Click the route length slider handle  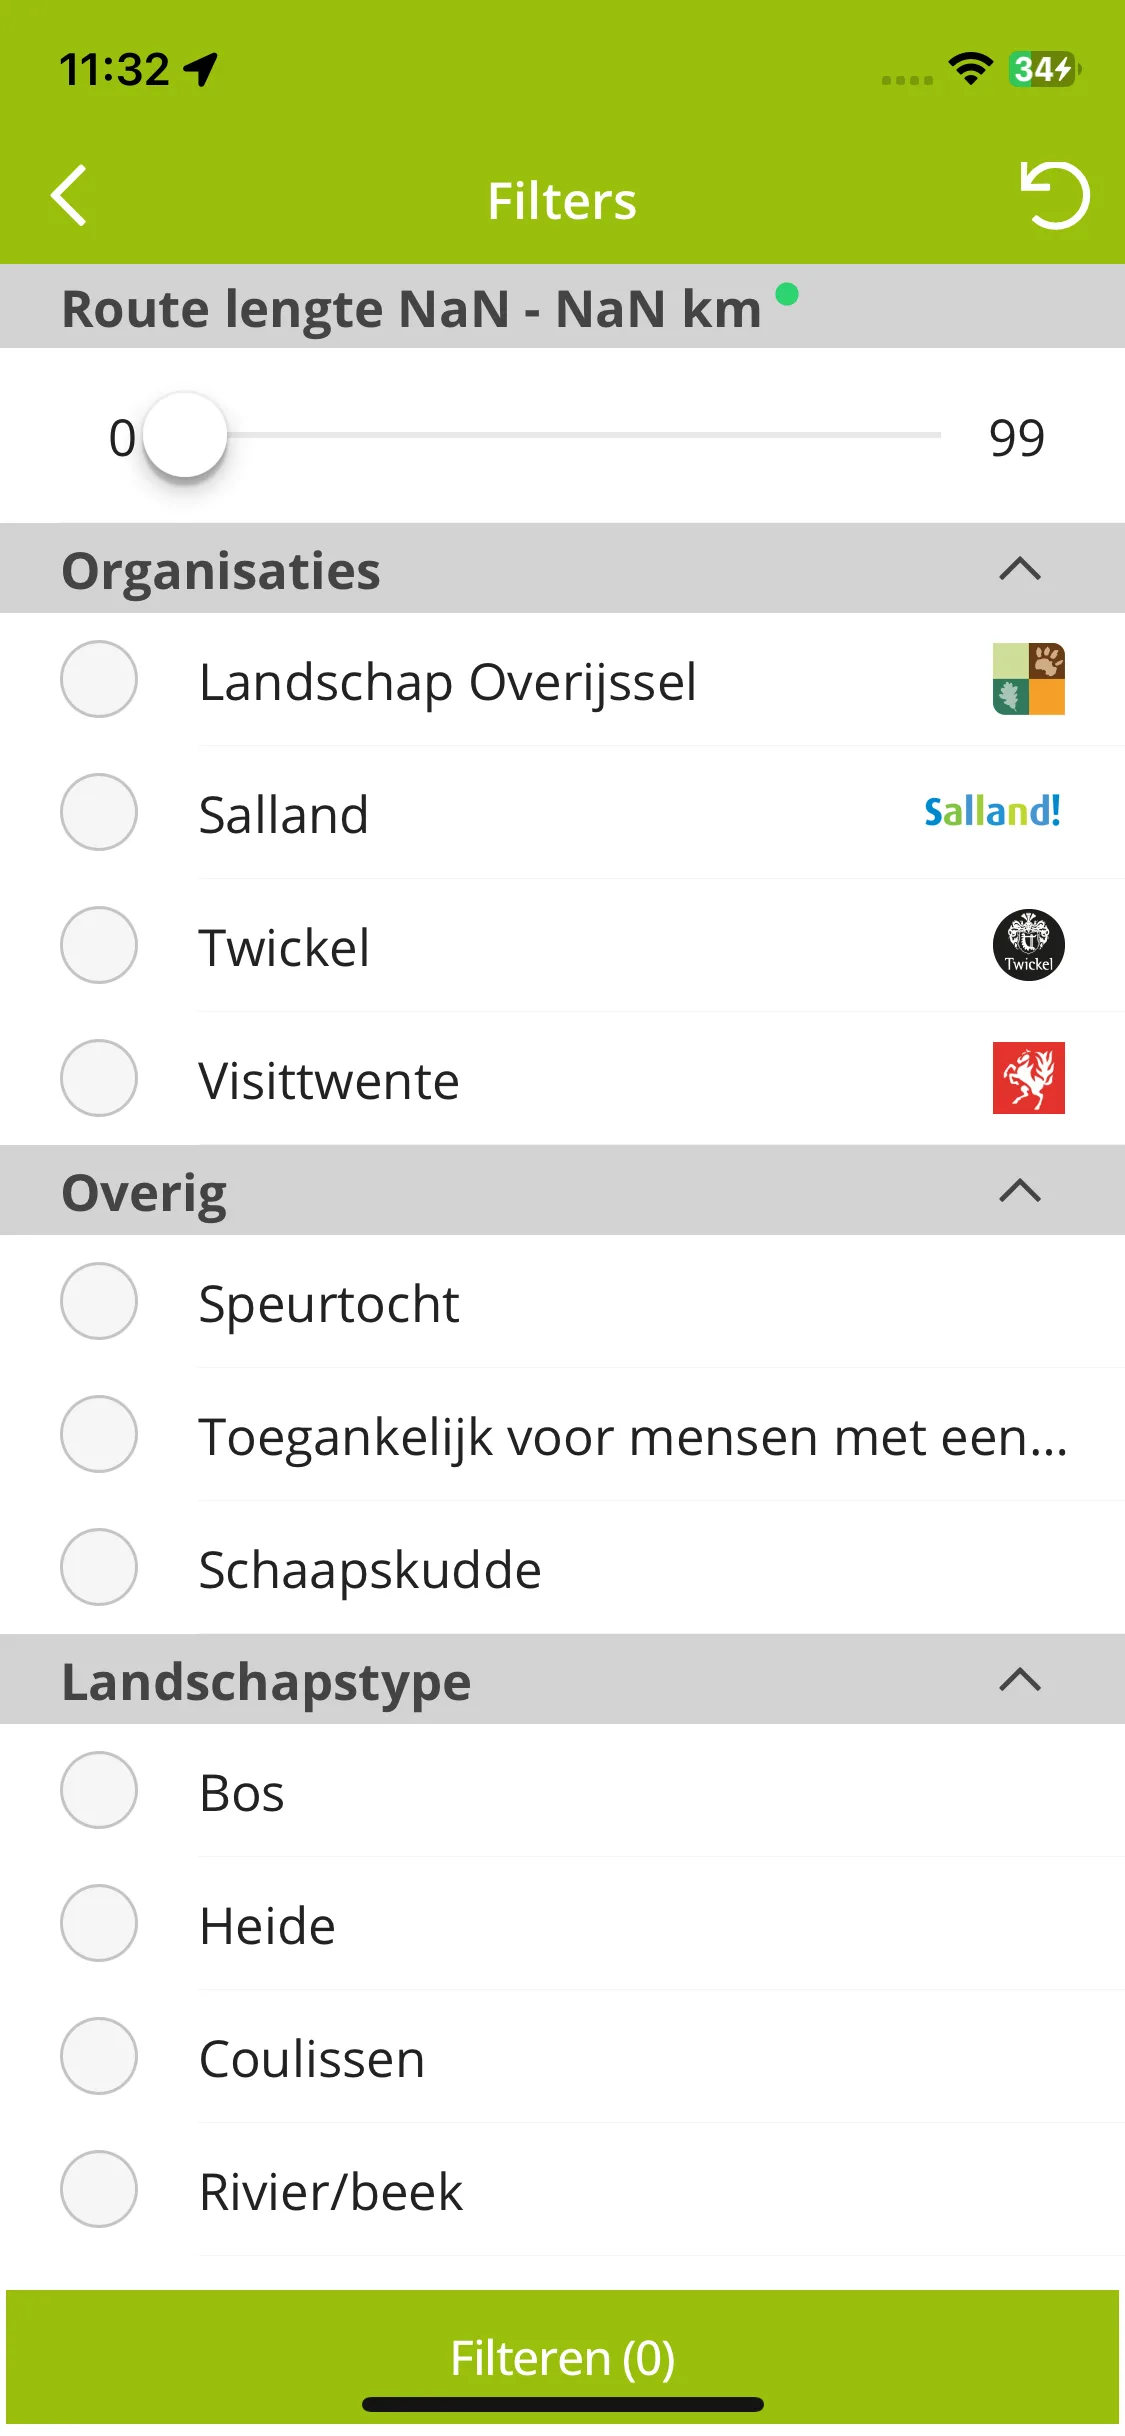point(185,436)
